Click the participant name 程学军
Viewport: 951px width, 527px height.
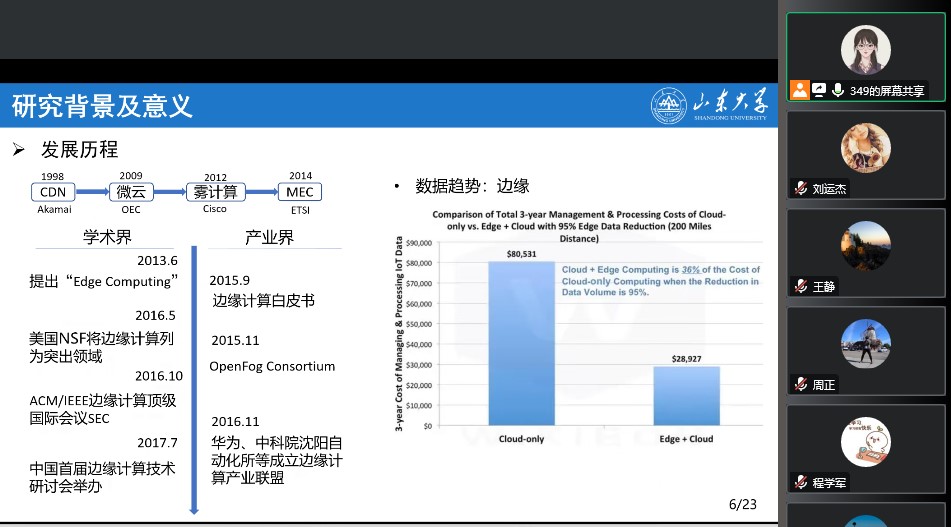pos(829,483)
